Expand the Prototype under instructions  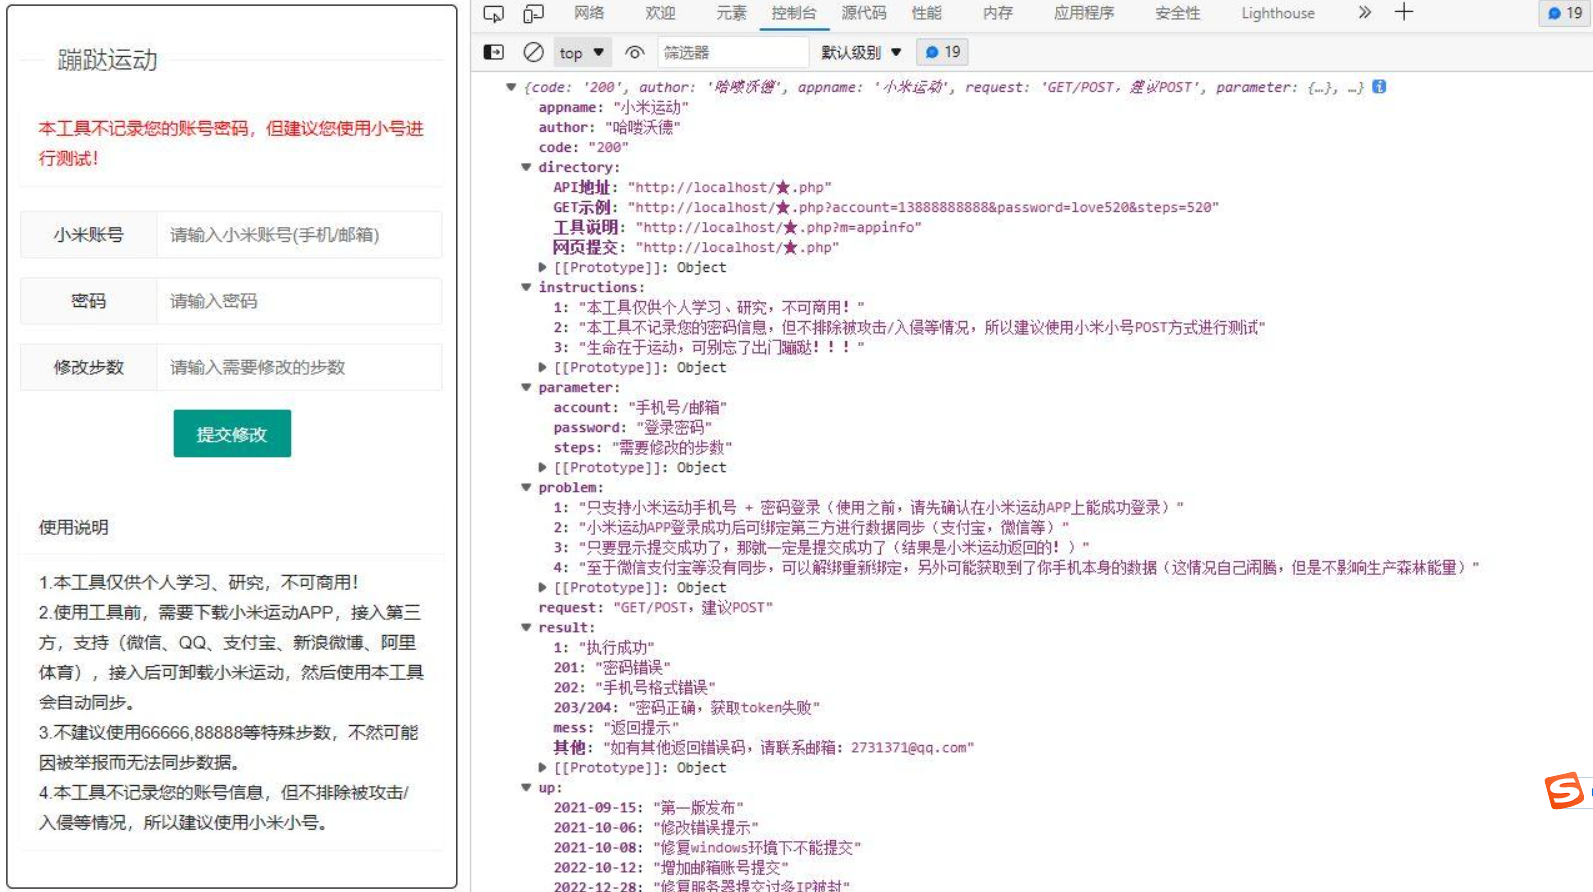[542, 367]
